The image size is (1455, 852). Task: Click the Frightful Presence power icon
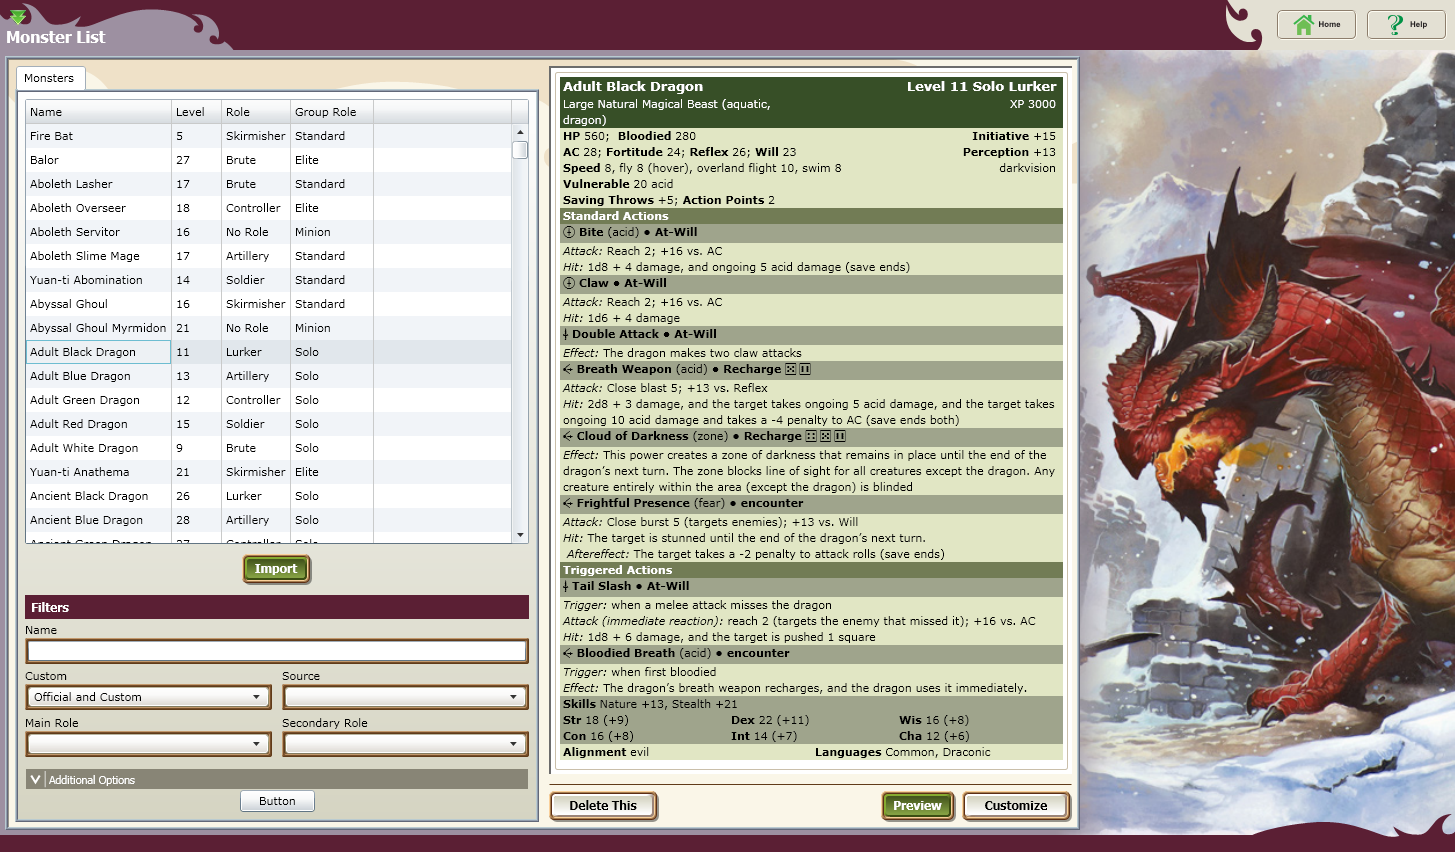point(568,503)
